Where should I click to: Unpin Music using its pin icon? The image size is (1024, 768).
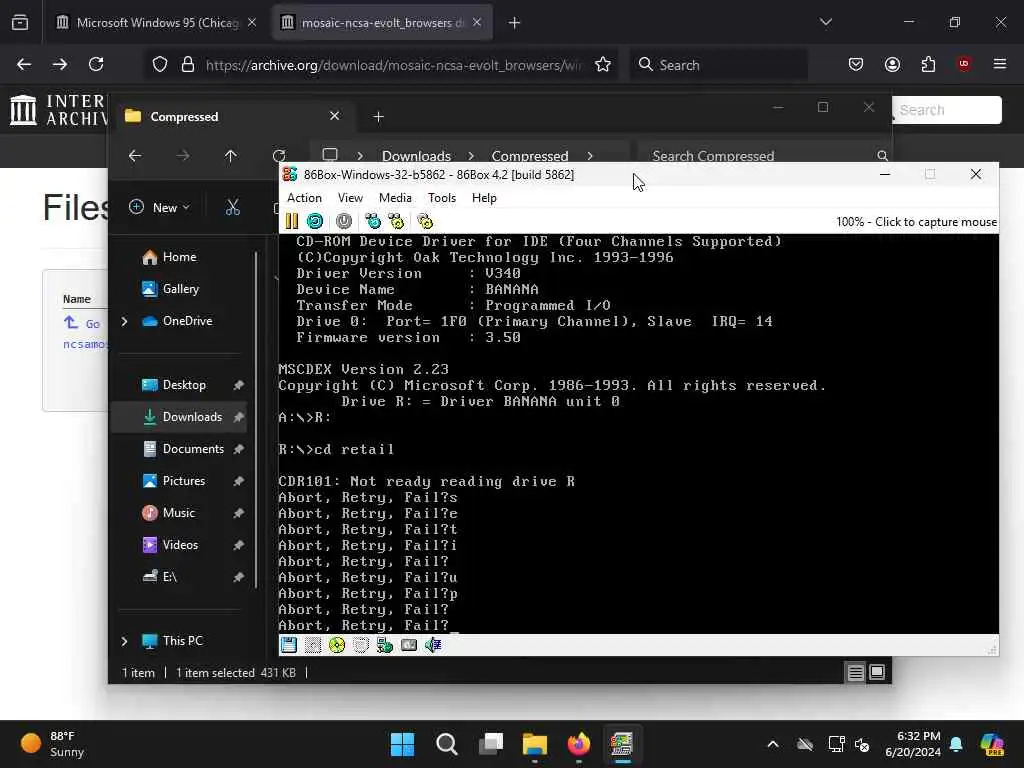[239, 513]
